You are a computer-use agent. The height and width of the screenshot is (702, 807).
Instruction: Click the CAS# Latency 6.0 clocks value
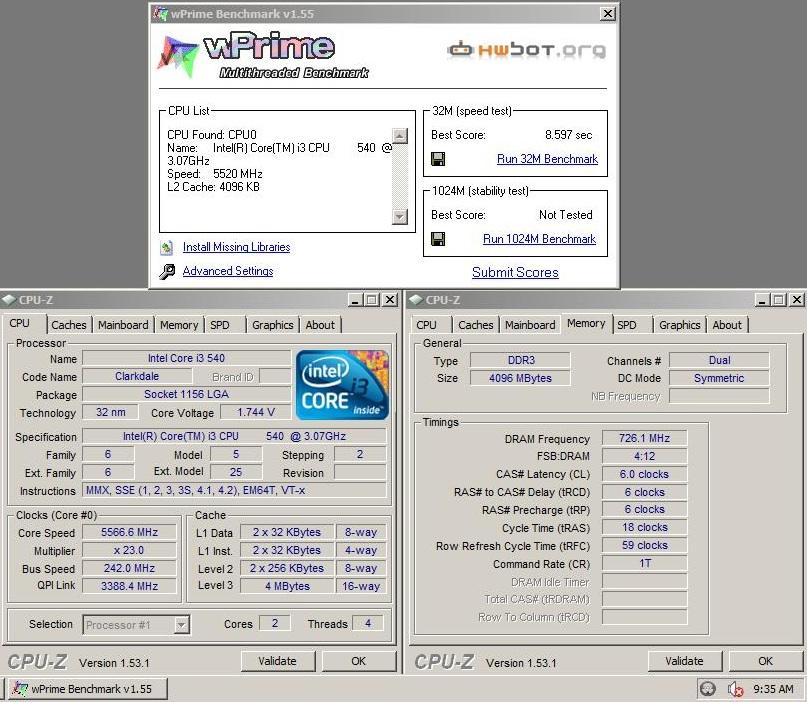coord(644,474)
